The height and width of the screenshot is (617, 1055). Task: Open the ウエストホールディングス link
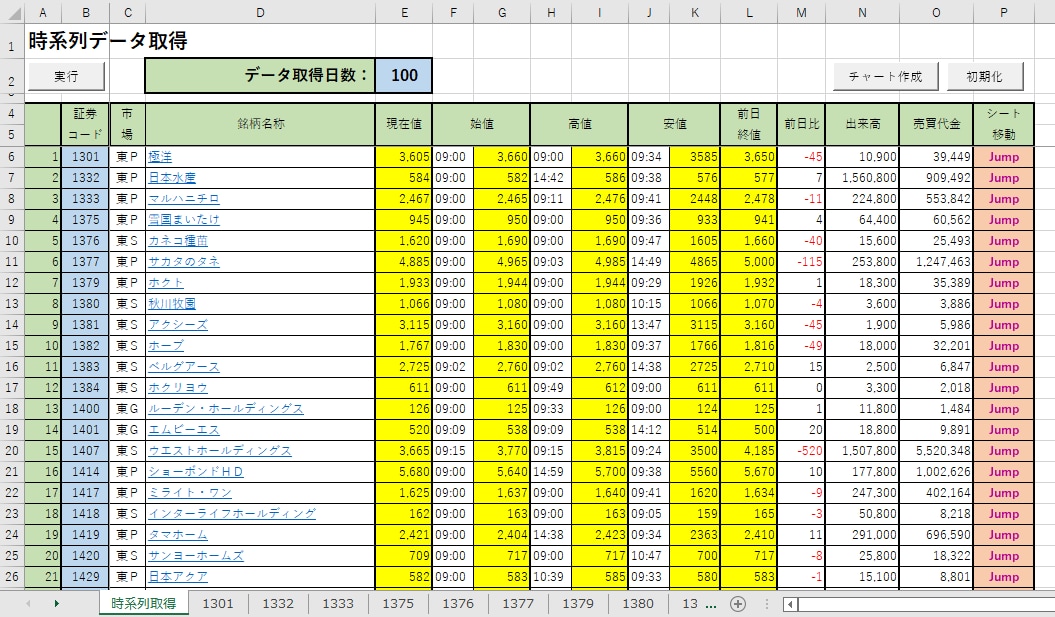point(220,451)
